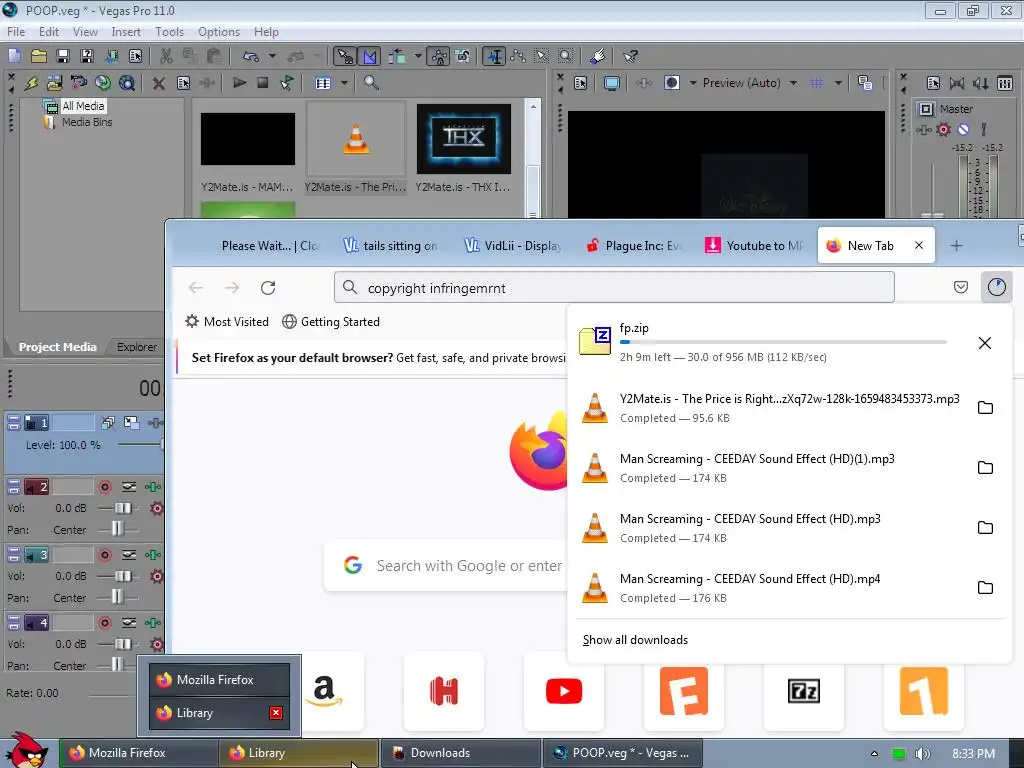Open Most Visited bookmarks

[227, 321]
